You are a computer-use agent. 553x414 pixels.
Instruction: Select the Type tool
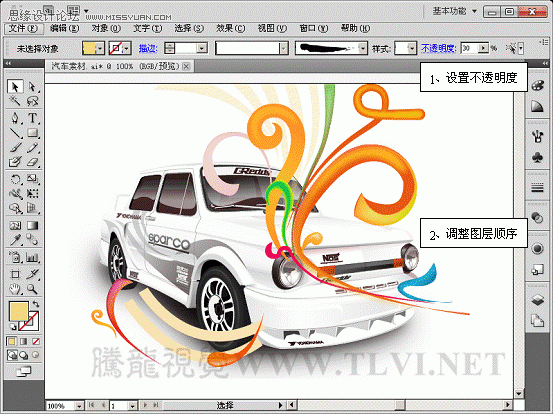(x=32, y=118)
